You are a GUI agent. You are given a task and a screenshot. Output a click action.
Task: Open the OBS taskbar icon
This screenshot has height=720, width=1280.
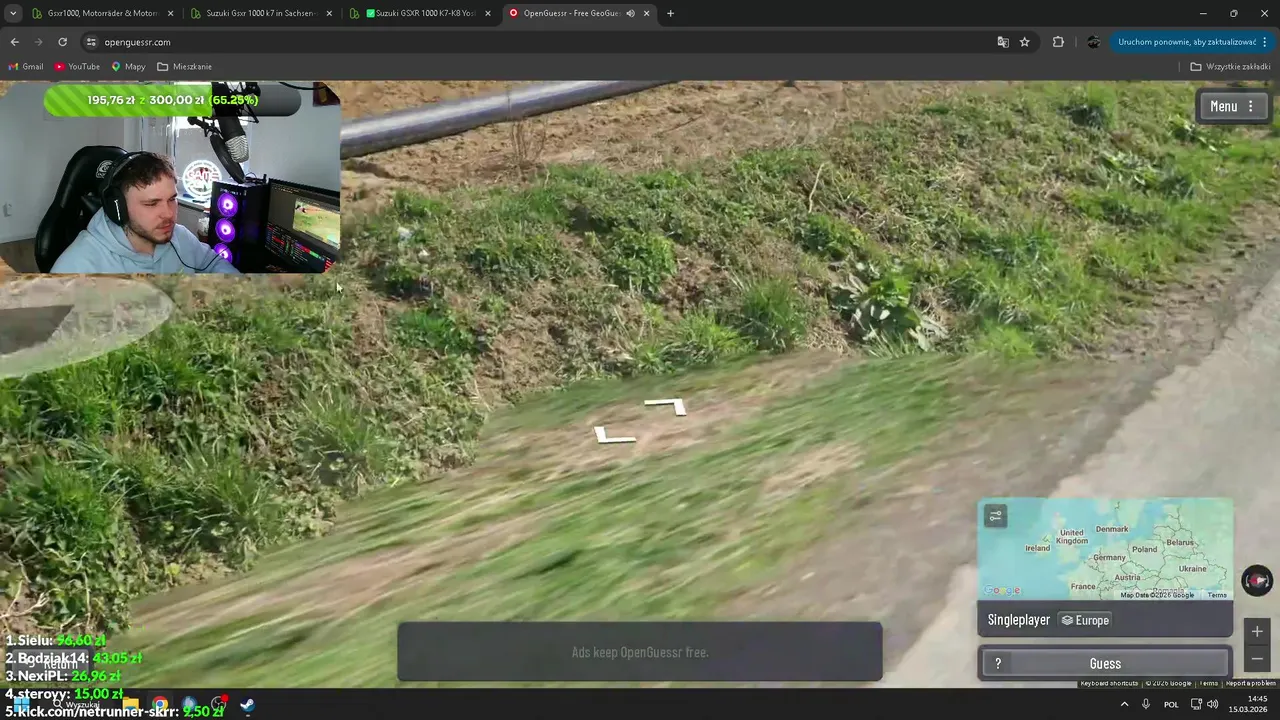pyautogui.click(x=218, y=704)
